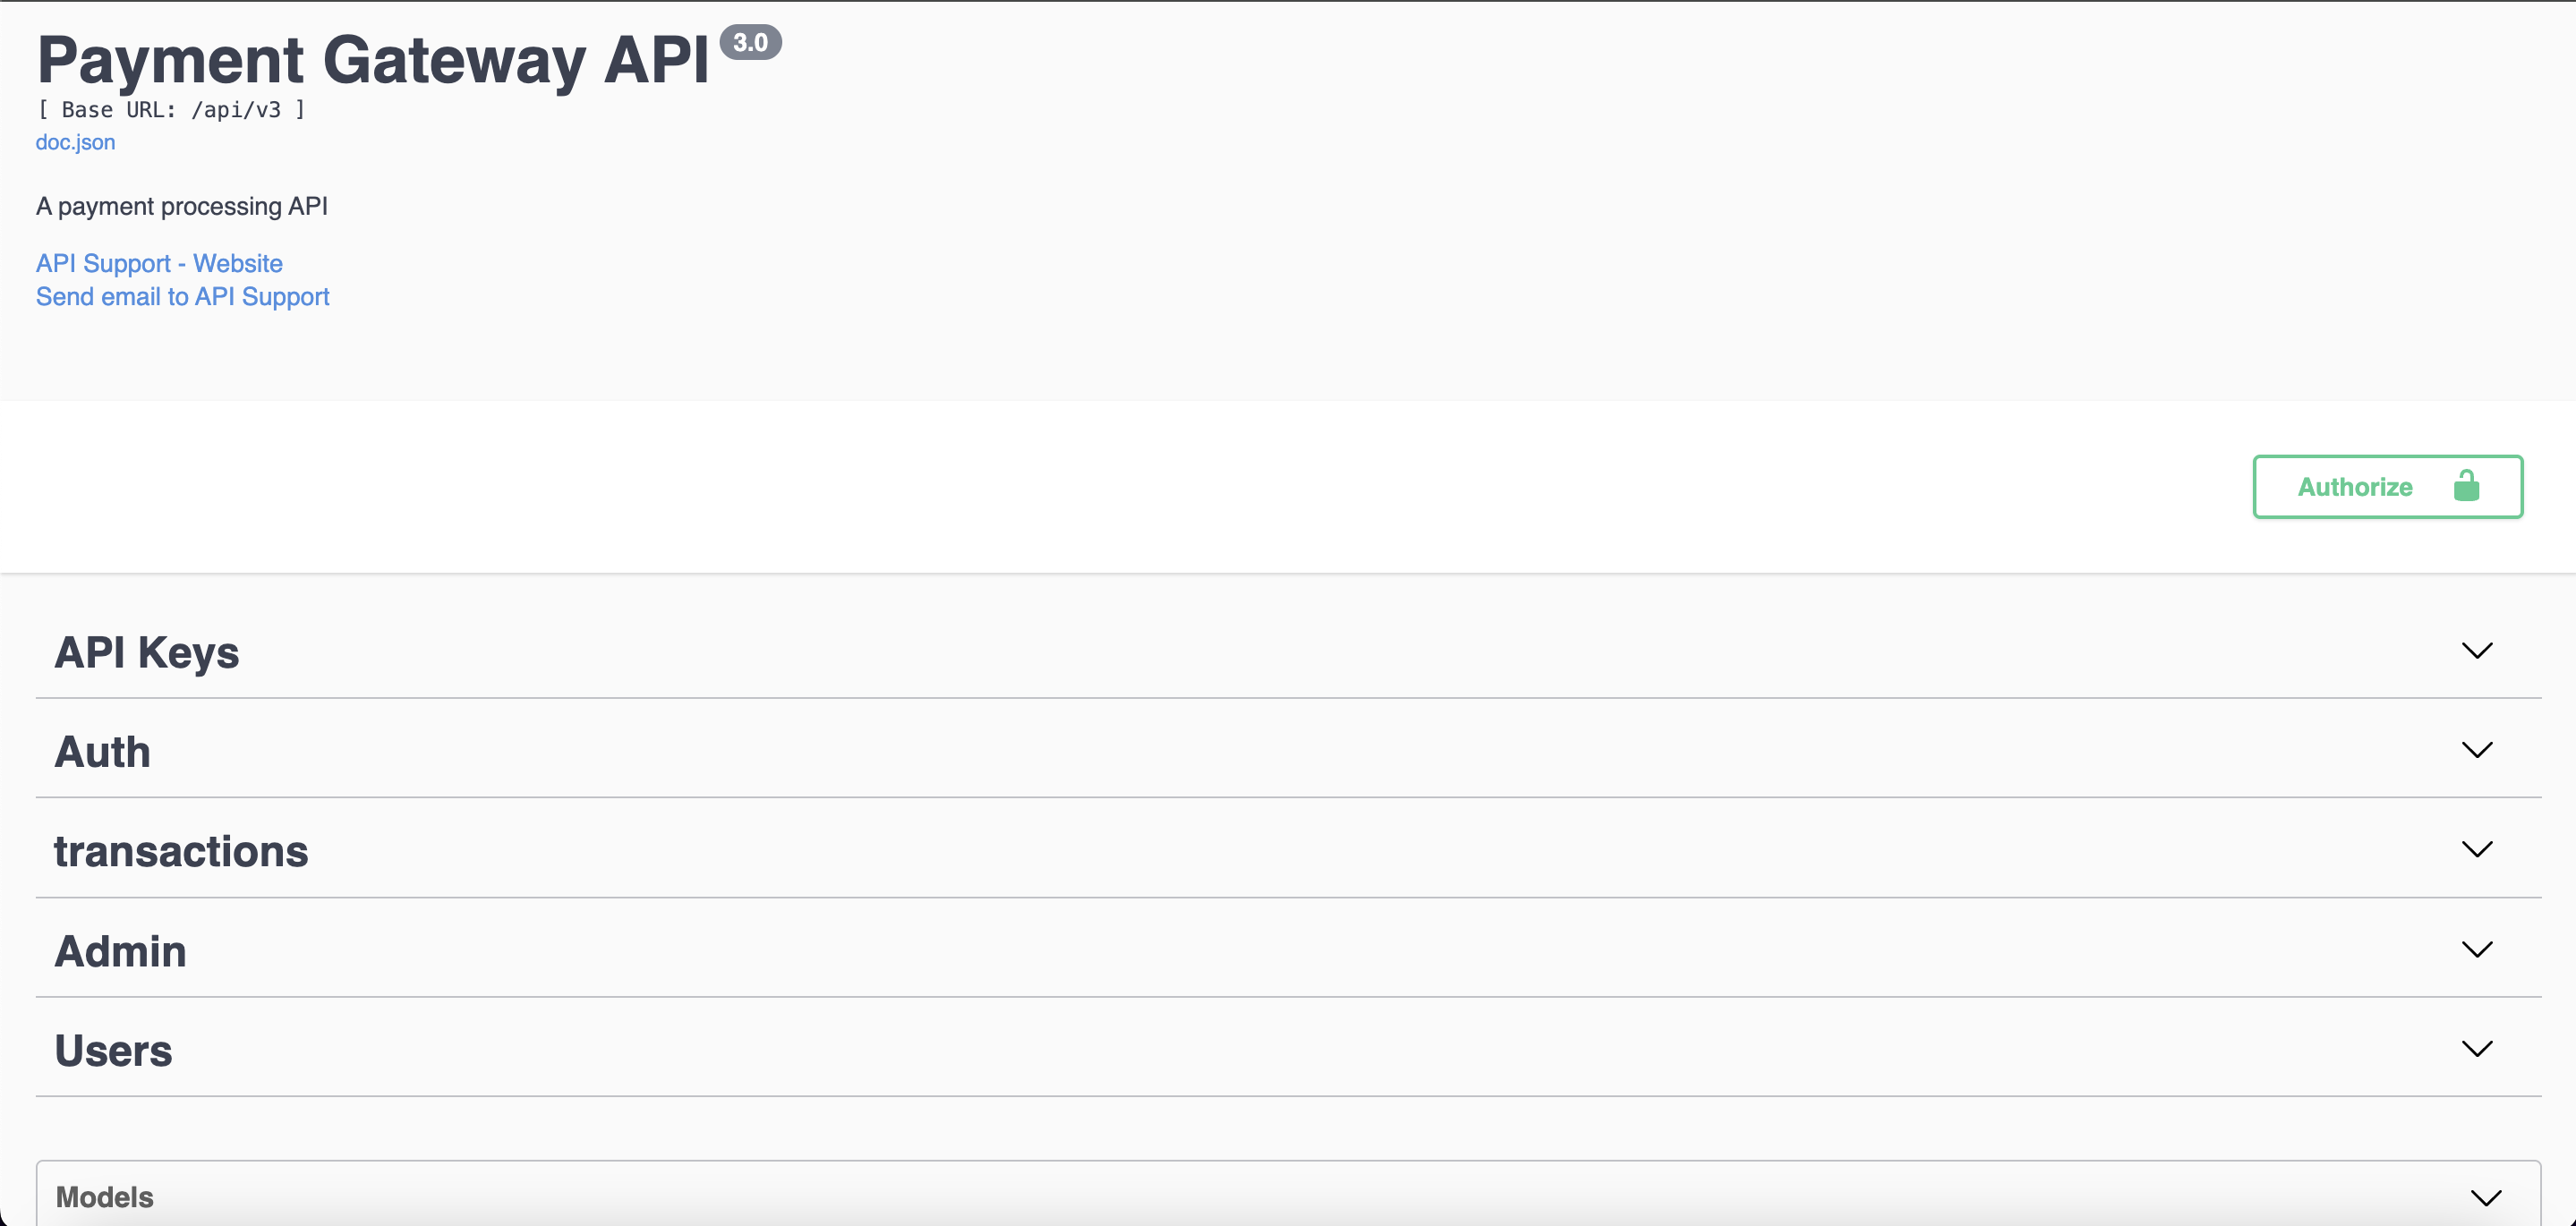Click the Payment Gateway API title
The height and width of the screenshot is (1226, 2576).
click(371, 60)
